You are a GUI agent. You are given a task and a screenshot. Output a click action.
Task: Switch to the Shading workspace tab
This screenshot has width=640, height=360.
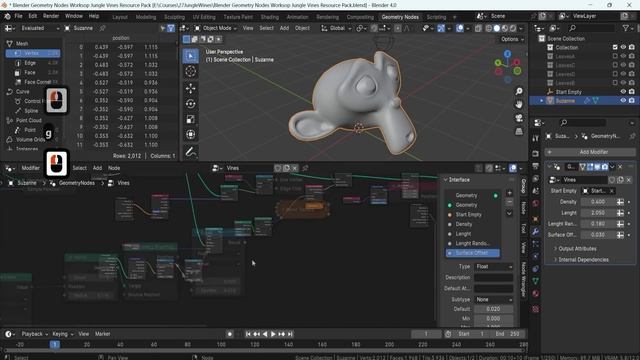pyautogui.click(x=270, y=17)
